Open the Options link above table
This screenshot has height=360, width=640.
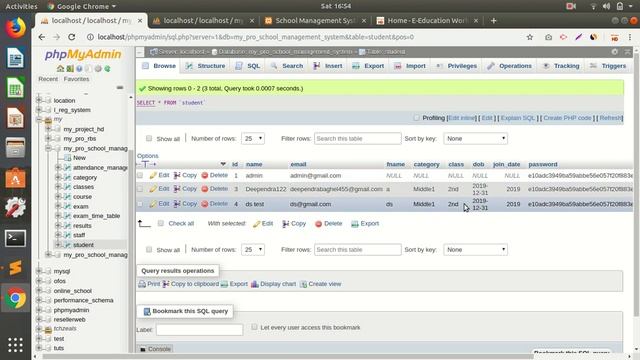(148, 156)
